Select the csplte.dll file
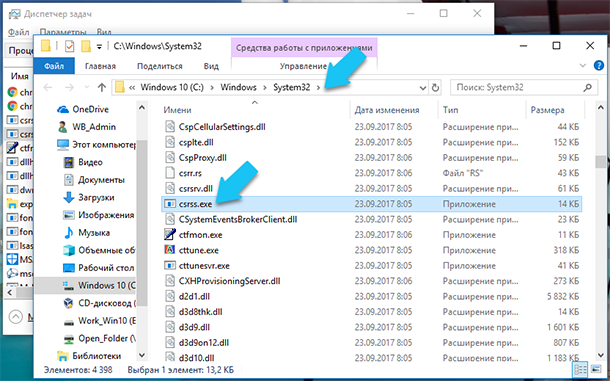 196,142
